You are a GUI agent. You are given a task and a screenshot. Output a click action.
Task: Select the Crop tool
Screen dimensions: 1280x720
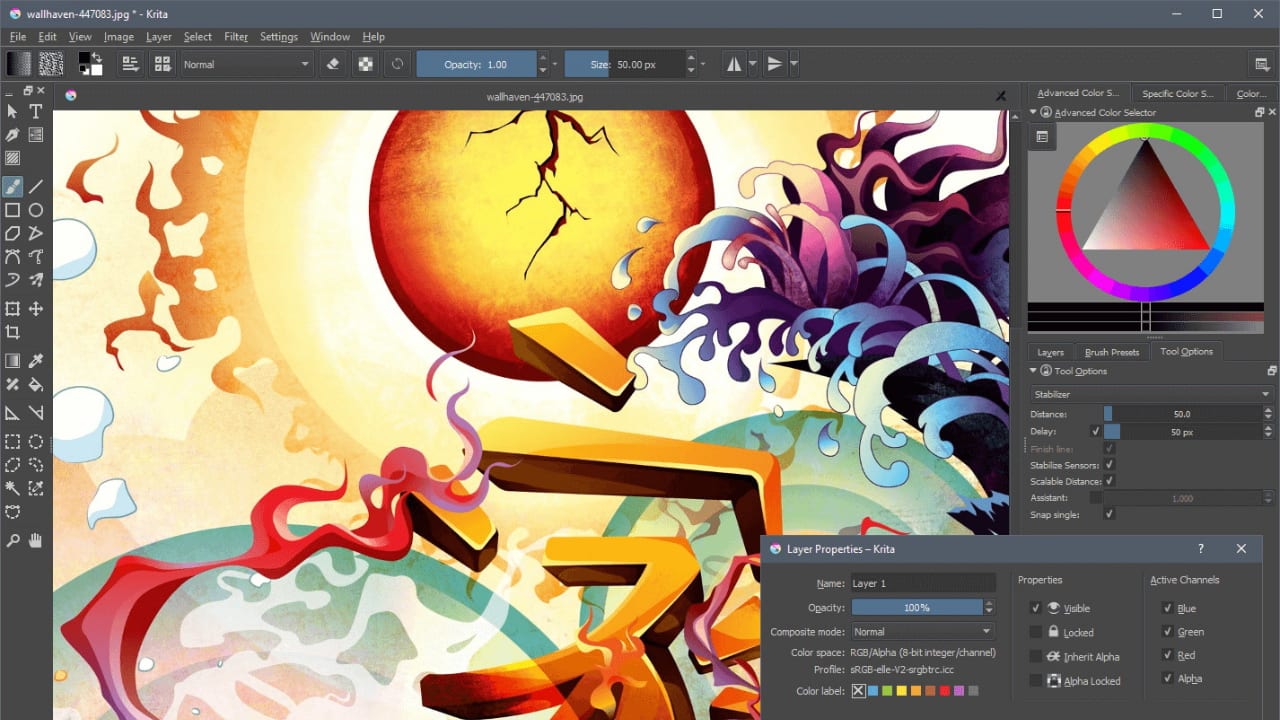click(x=13, y=333)
